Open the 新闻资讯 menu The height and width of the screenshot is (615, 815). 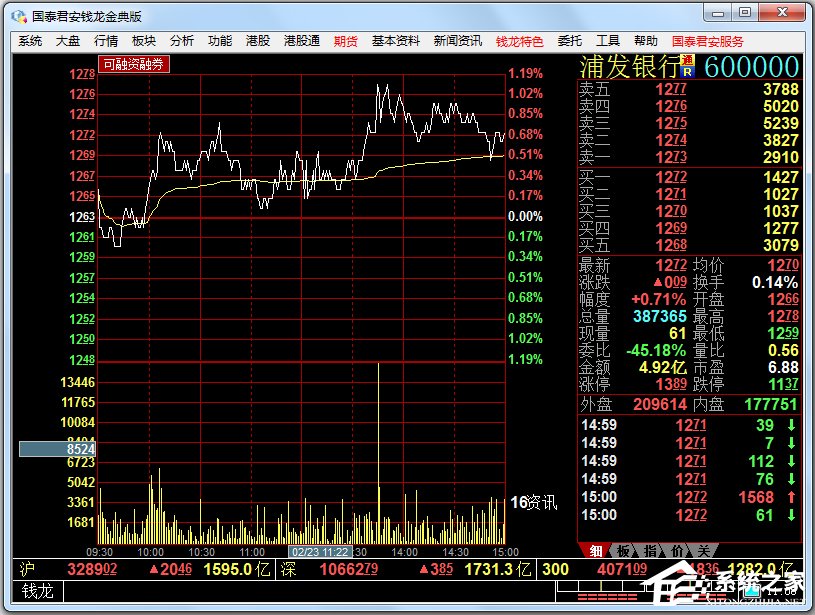458,41
